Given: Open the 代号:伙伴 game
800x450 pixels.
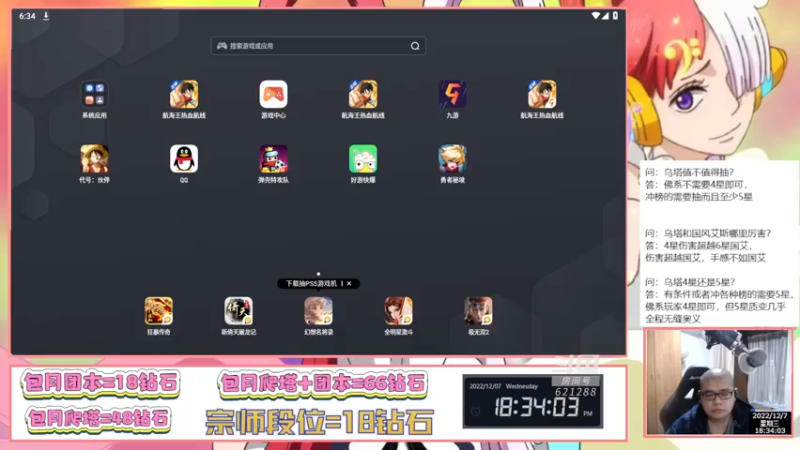Looking at the screenshot, I should [94, 159].
